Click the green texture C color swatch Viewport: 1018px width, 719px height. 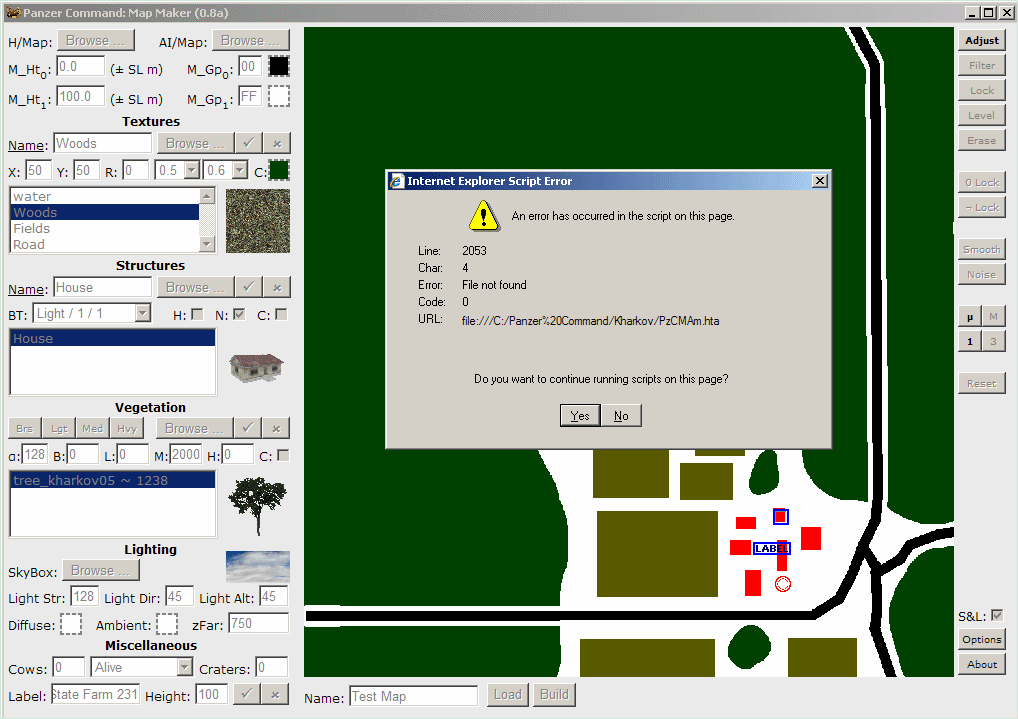pos(279,170)
